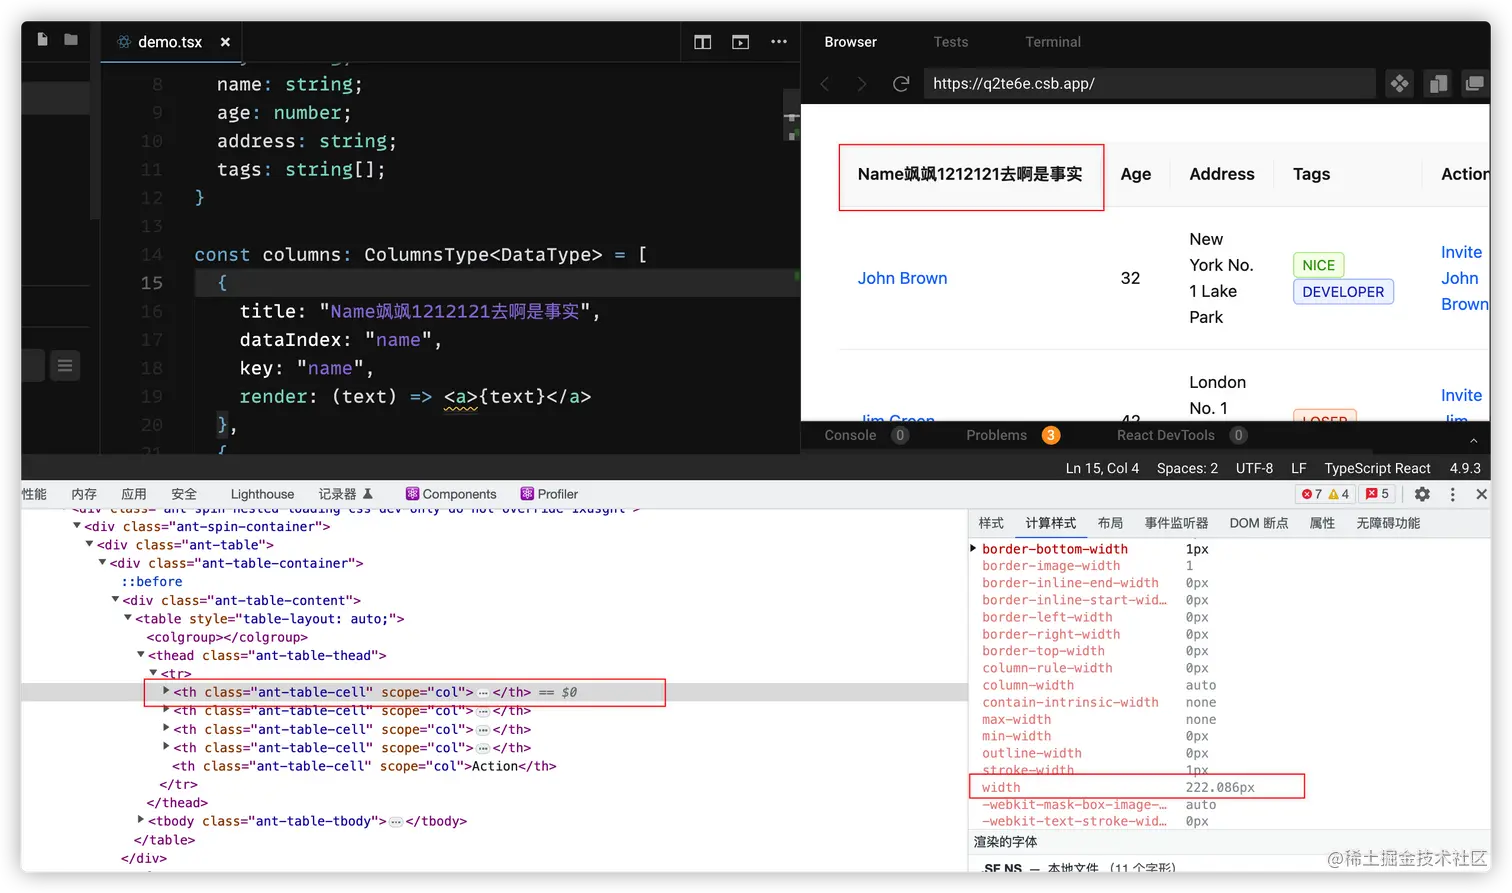
Task: Click the errors and warnings counter badge
Action: coord(1325,494)
